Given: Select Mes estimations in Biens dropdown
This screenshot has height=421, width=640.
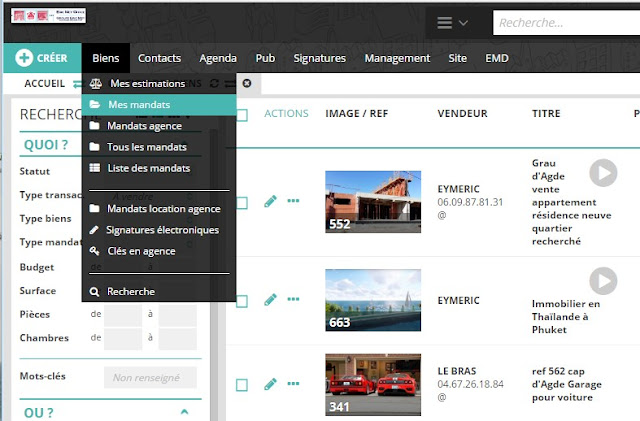Looking at the screenshot, I should 159,83.
